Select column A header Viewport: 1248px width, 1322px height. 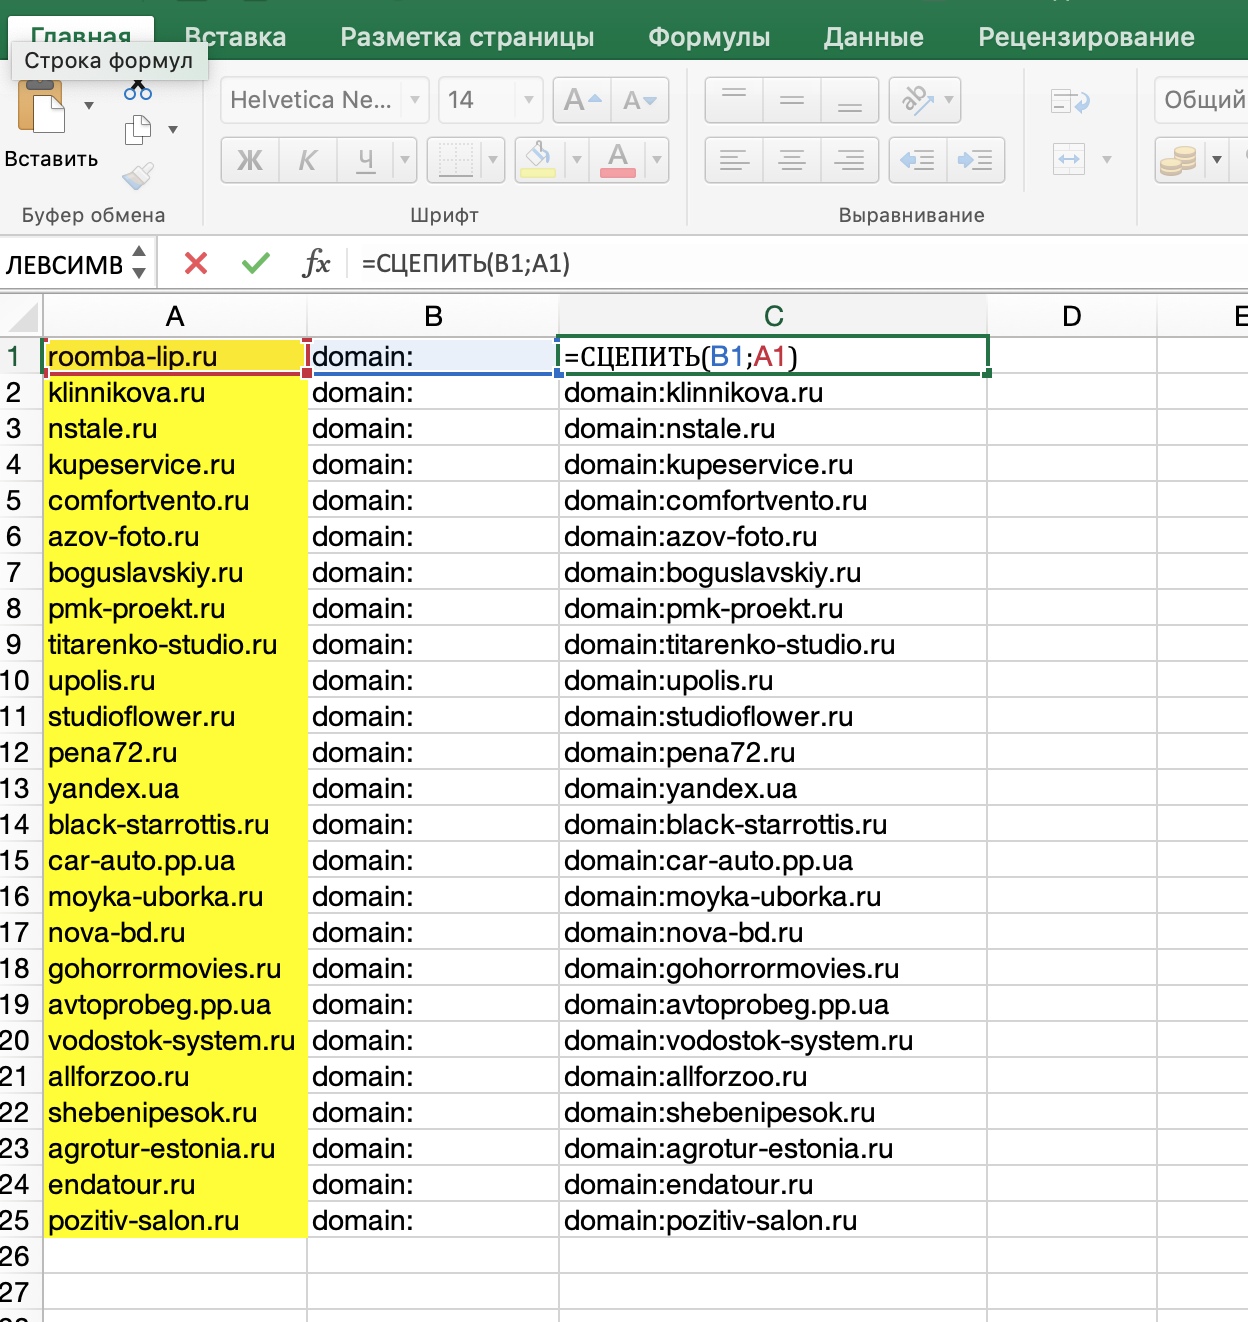pyautogui.click(x=175, y=316)
